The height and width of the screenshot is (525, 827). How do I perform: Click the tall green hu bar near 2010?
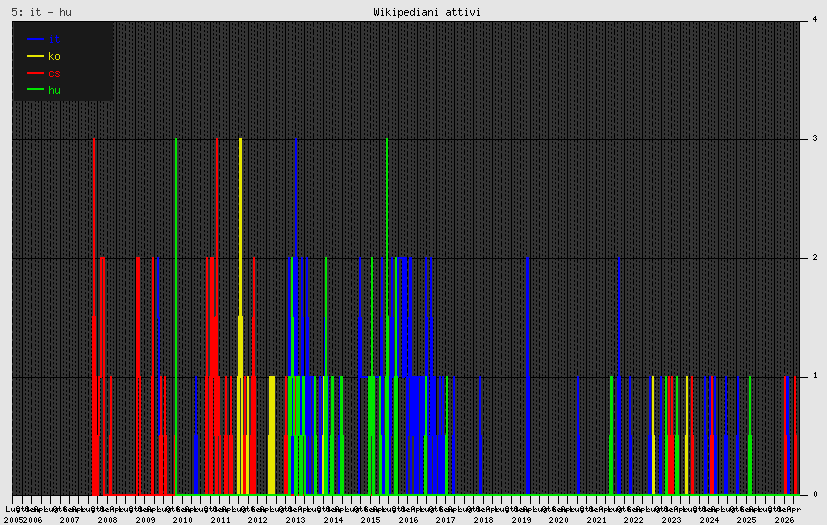tap(176, 317)
